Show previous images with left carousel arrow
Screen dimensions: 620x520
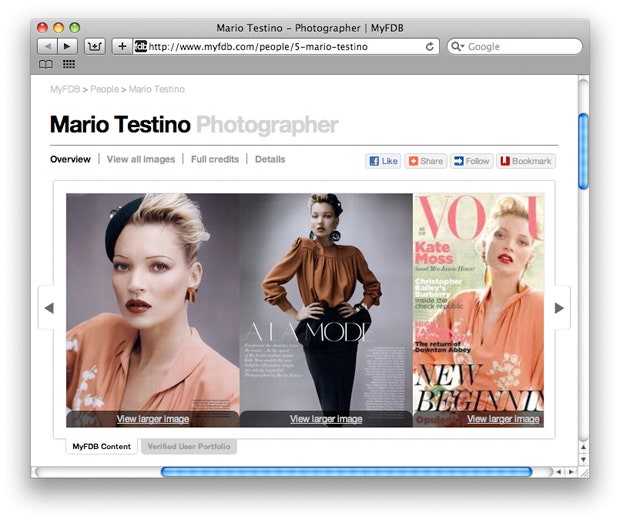[49, 308]
